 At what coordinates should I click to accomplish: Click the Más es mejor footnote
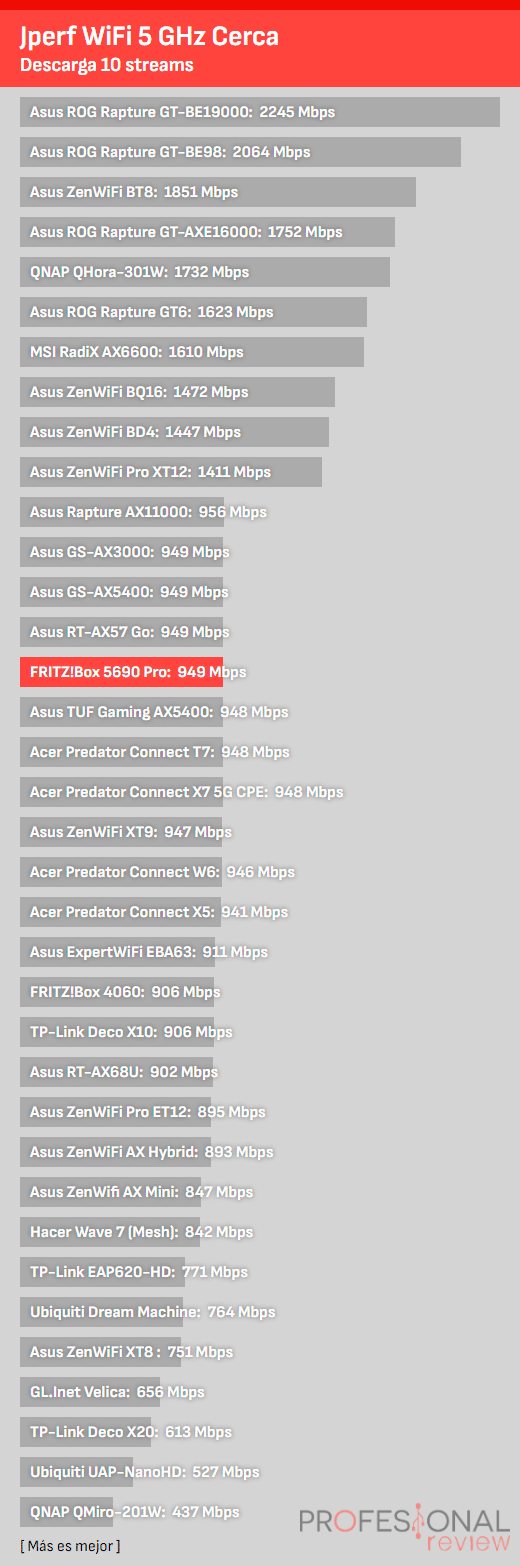pyautogui.click(x=70, y=1546)
